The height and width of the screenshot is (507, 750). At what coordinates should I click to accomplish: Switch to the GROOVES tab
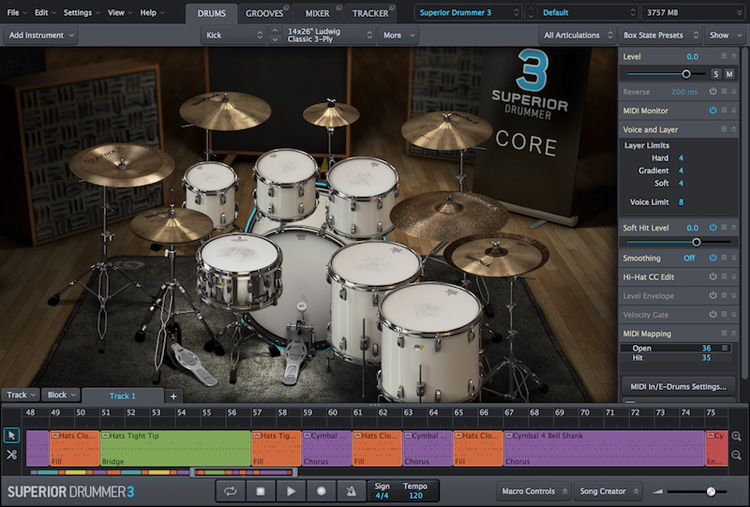tap(265, 13)
